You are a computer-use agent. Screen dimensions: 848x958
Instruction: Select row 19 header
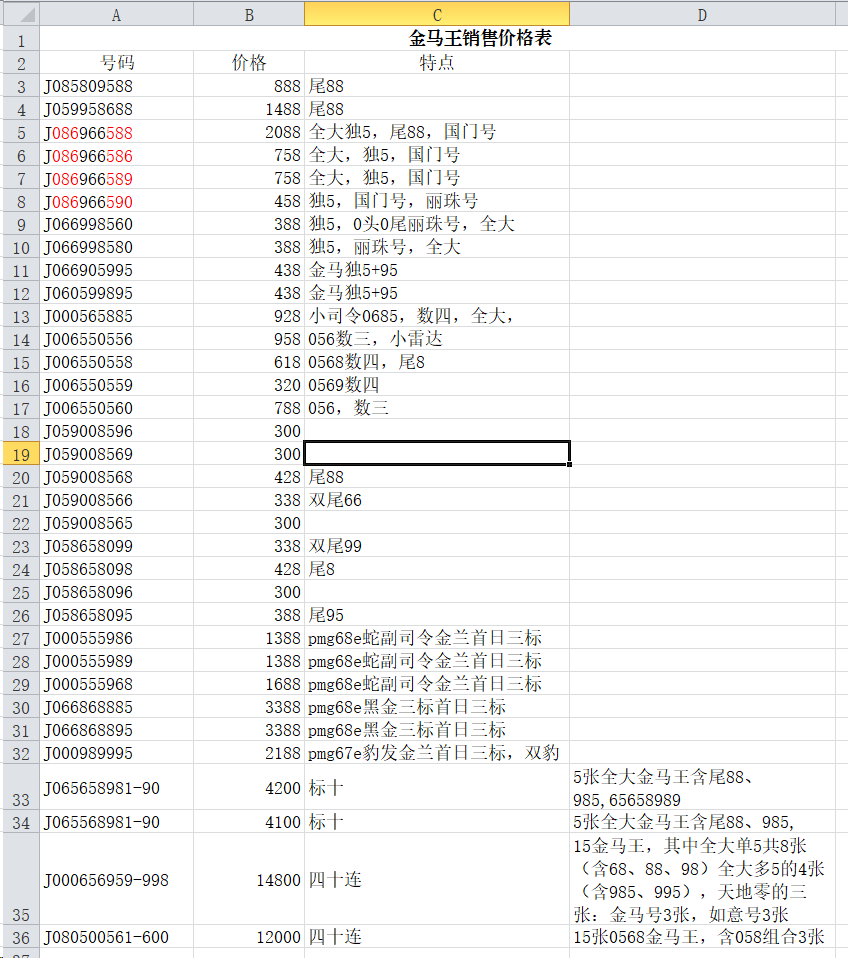(21, 454)
